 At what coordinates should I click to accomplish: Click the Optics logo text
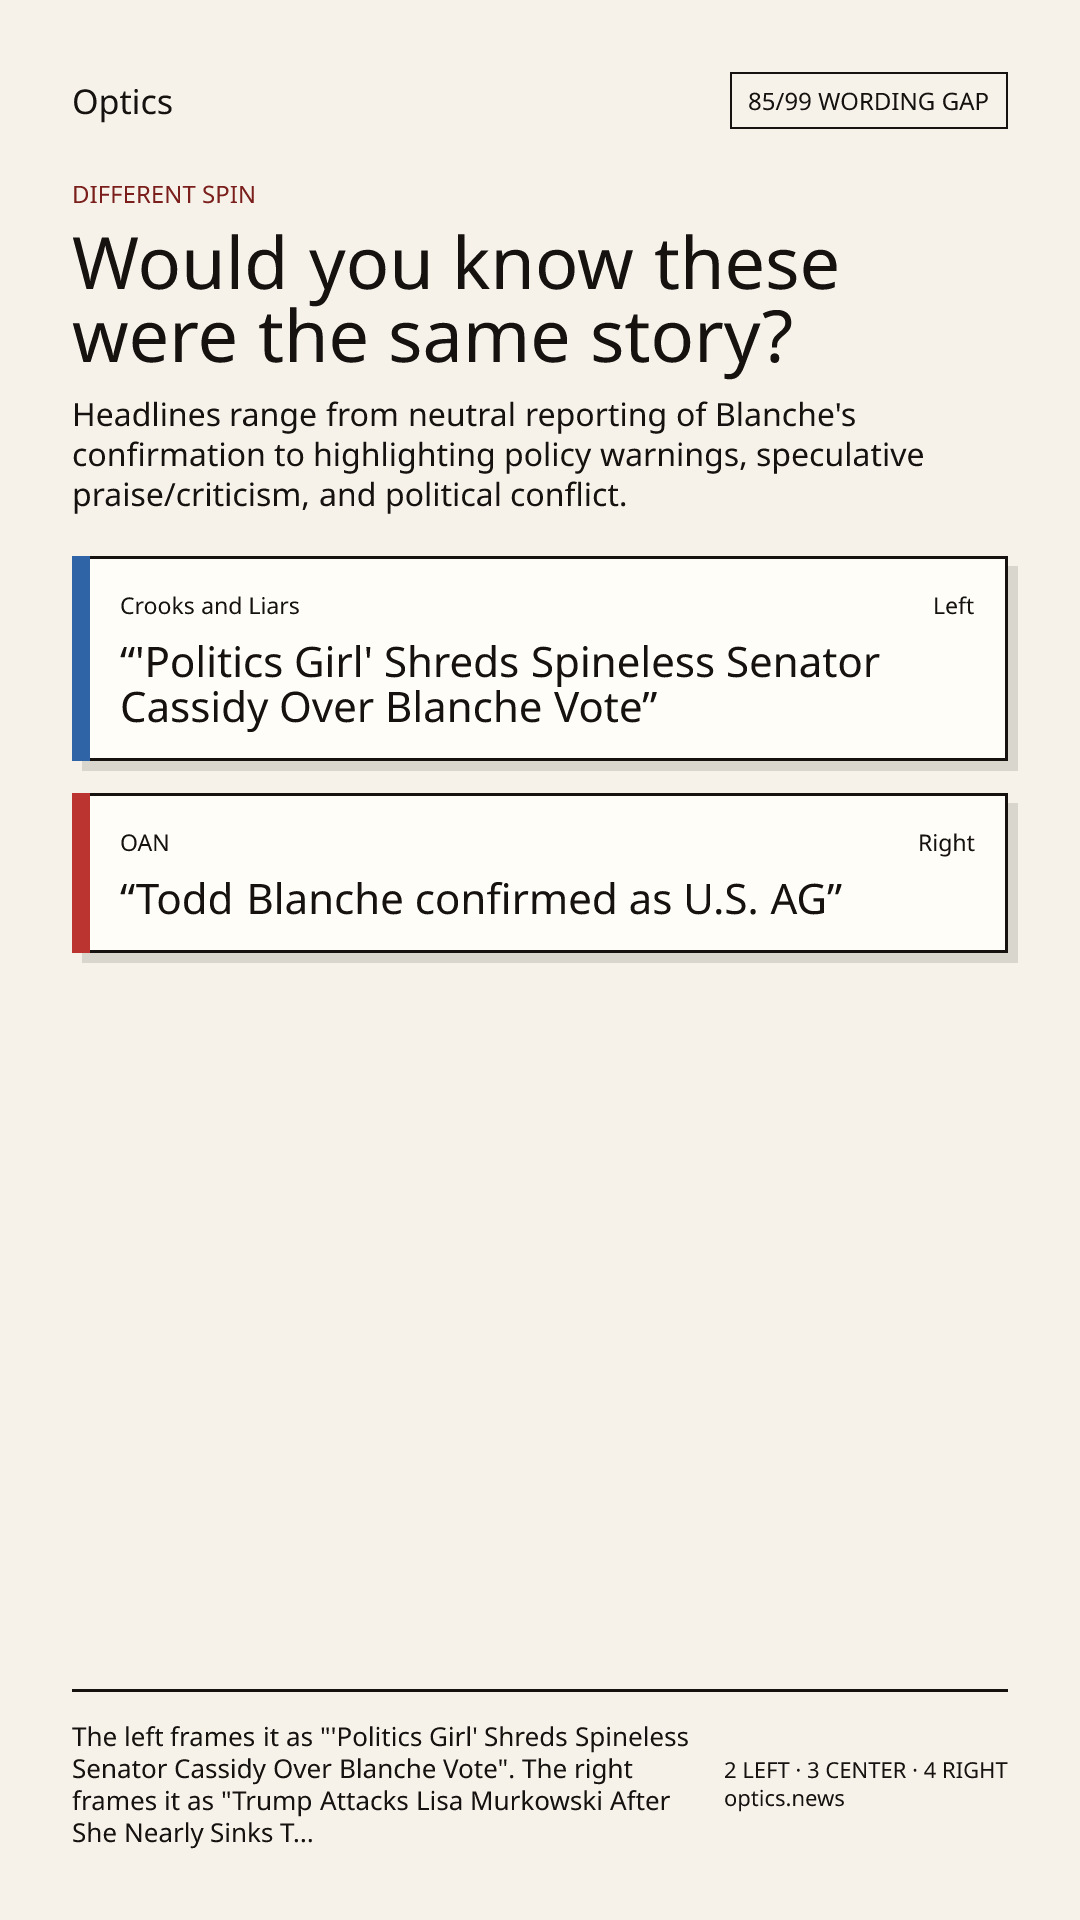pyautogui.click(x=122, y=102)
